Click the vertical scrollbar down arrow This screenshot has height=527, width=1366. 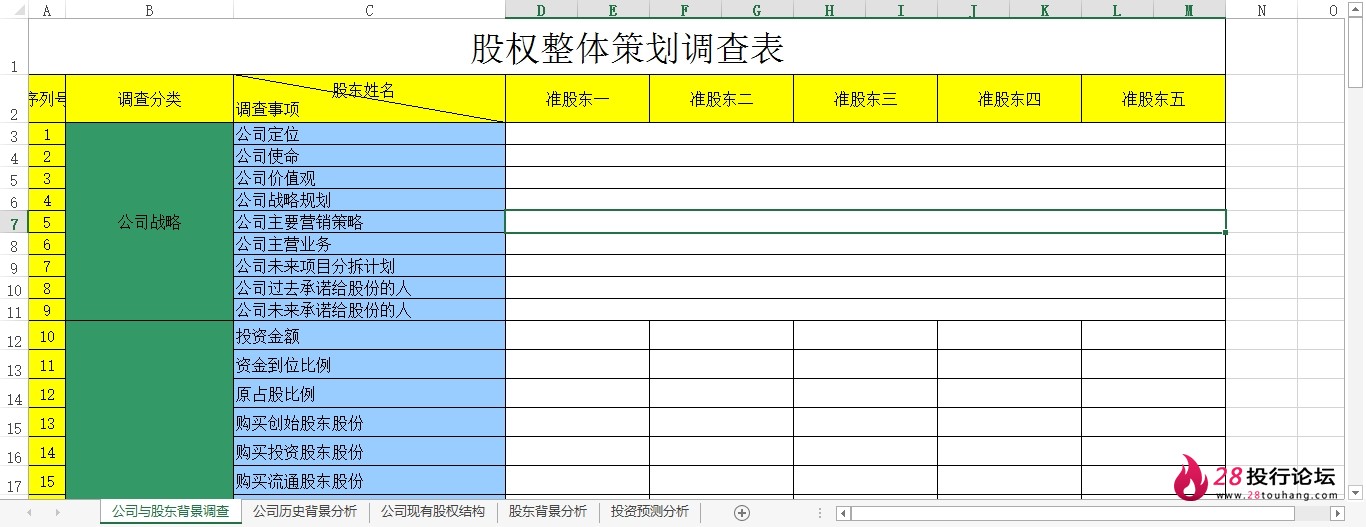pos(1356,492)
